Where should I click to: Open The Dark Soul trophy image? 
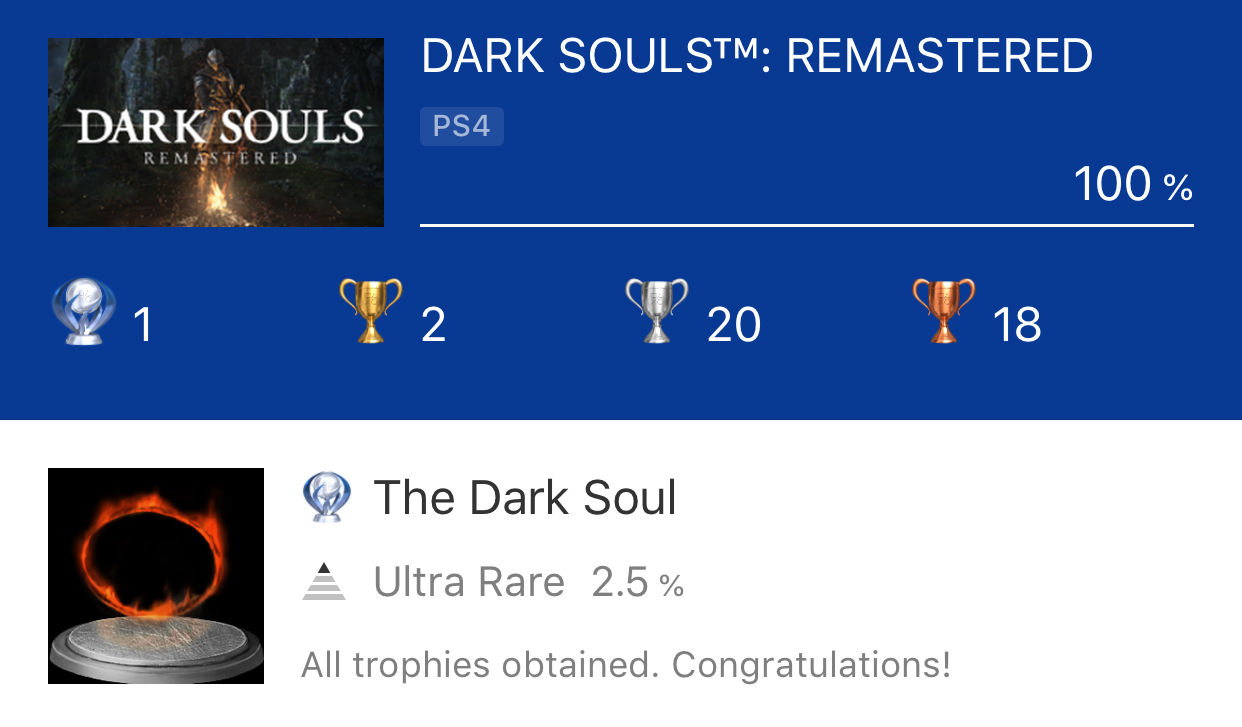point(156,576)
